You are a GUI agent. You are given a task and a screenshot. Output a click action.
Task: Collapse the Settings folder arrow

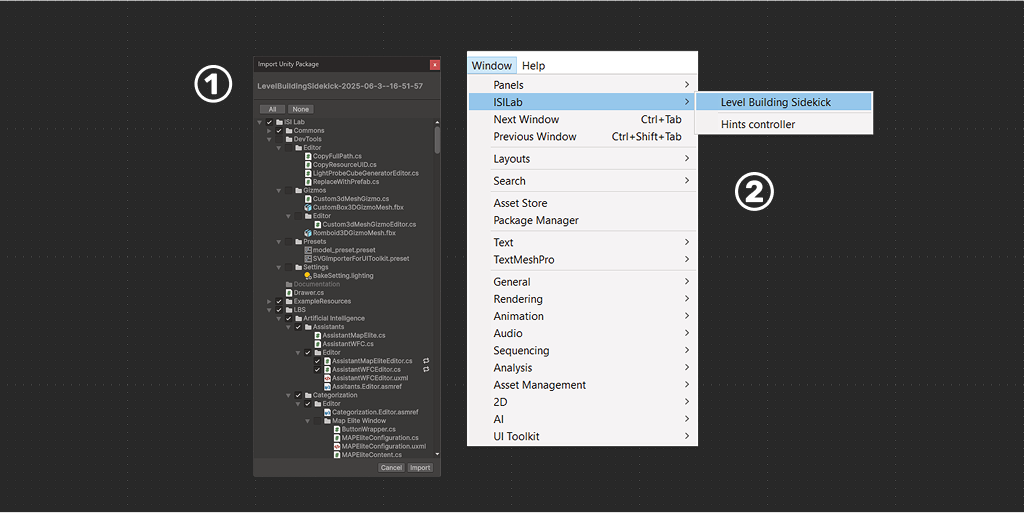[279, 267]
